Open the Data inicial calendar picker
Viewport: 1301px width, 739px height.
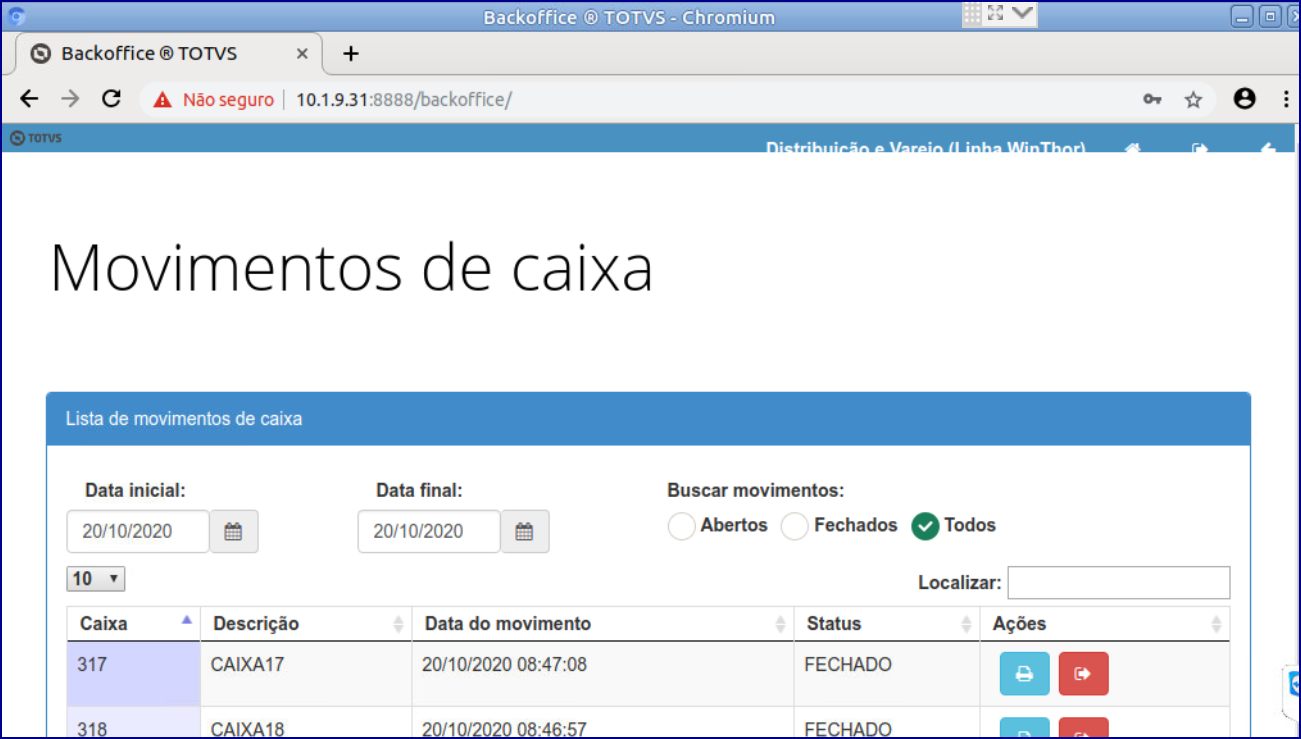(233, 531)
